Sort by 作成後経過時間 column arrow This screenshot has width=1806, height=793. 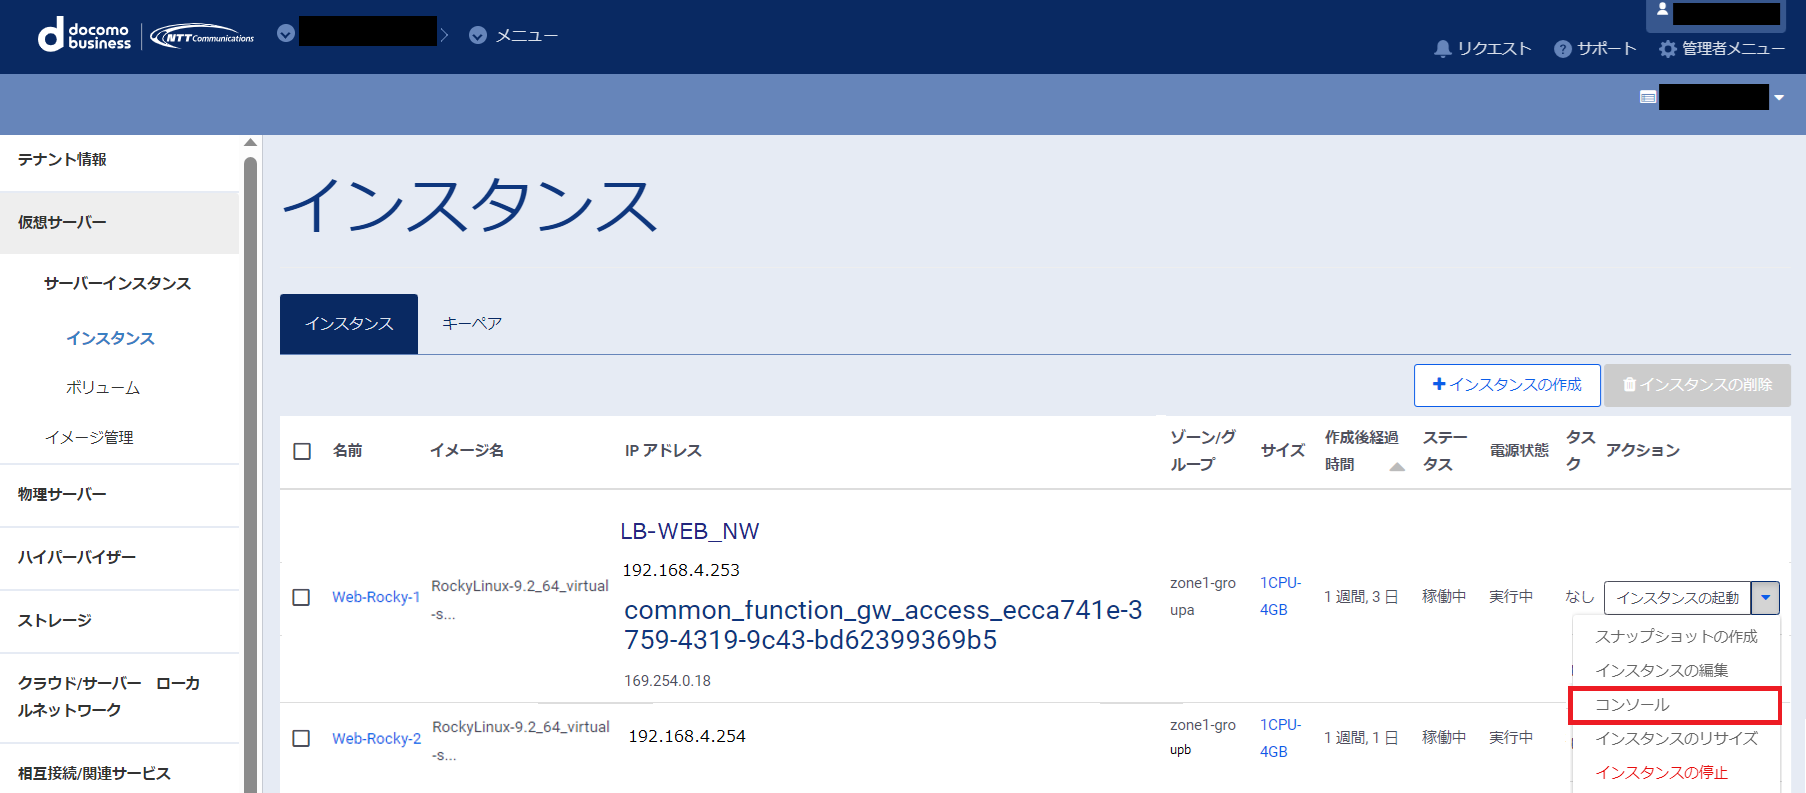click(x=1397, y=466)
